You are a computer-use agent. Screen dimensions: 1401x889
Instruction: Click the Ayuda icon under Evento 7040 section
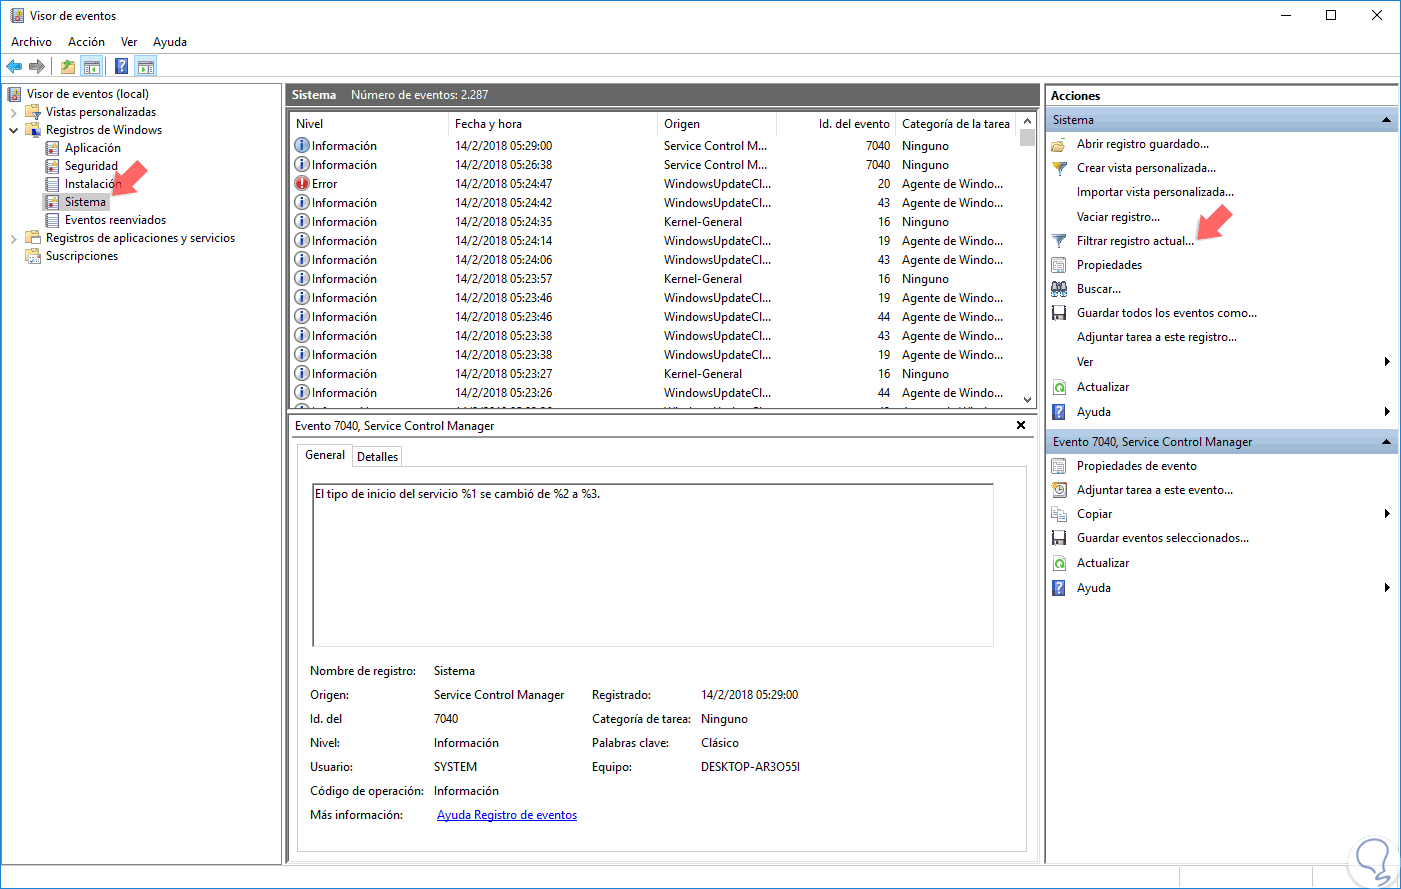[x=1059, y=588]
